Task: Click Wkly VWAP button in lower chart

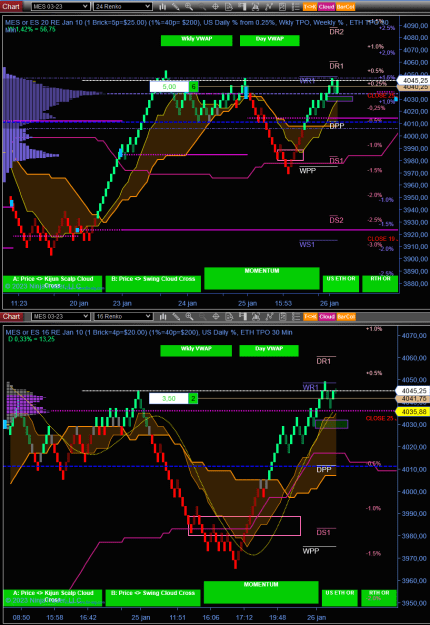Action: [x=196, y=350]
